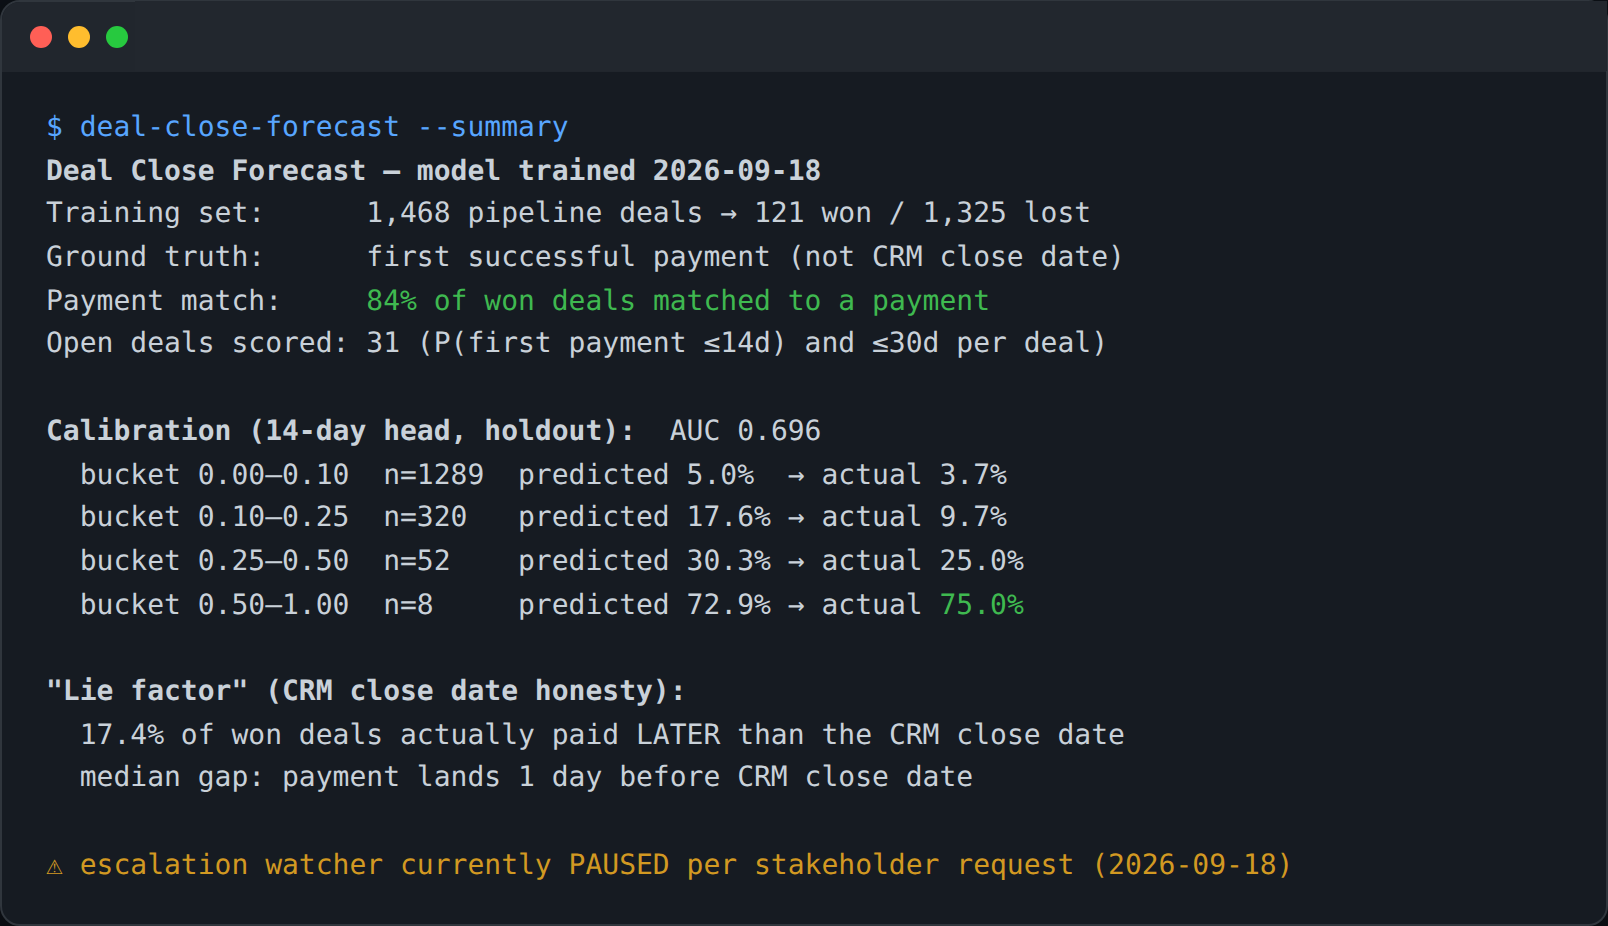1608x926 pixels.
Task: Click the 'actual 25.0%' value
Action: click(923, 561)
